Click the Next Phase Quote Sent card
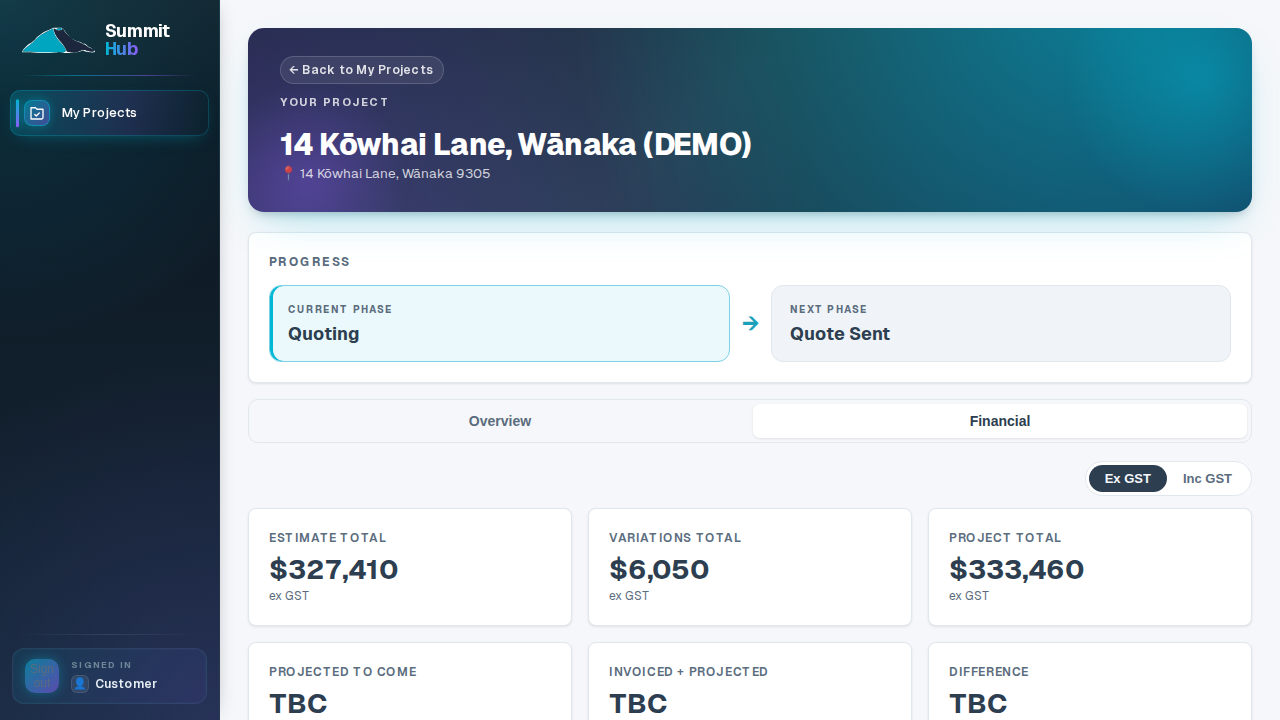This screenshot has width=1280, height=720. click(x=1001, y=323)
